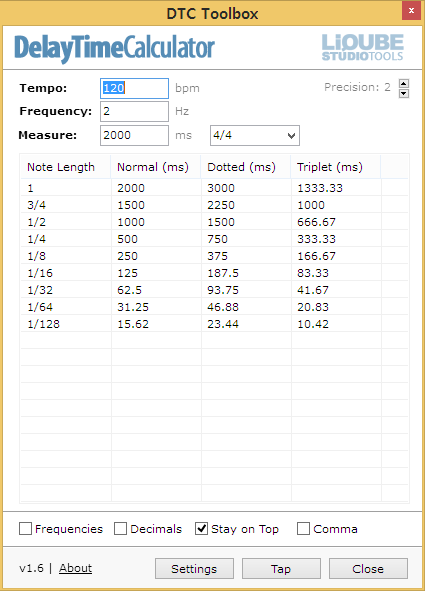Open the 4/4 time signature dropdown

coord(255,135)
